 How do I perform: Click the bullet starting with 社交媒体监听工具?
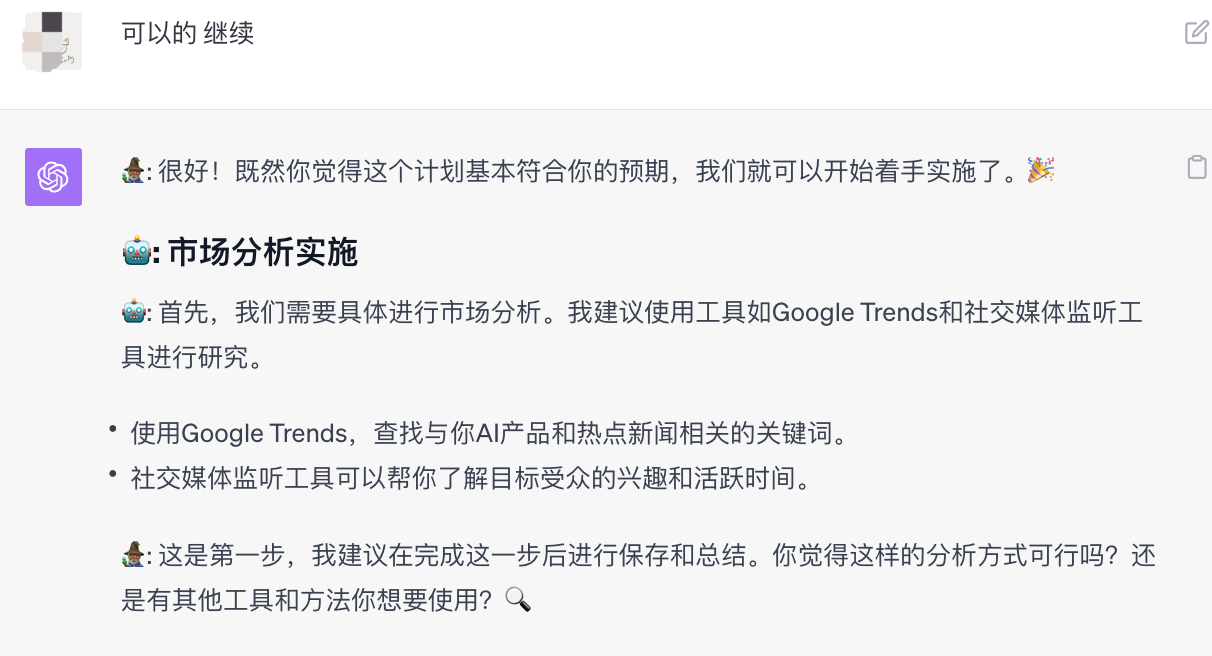tap(470, 479)
